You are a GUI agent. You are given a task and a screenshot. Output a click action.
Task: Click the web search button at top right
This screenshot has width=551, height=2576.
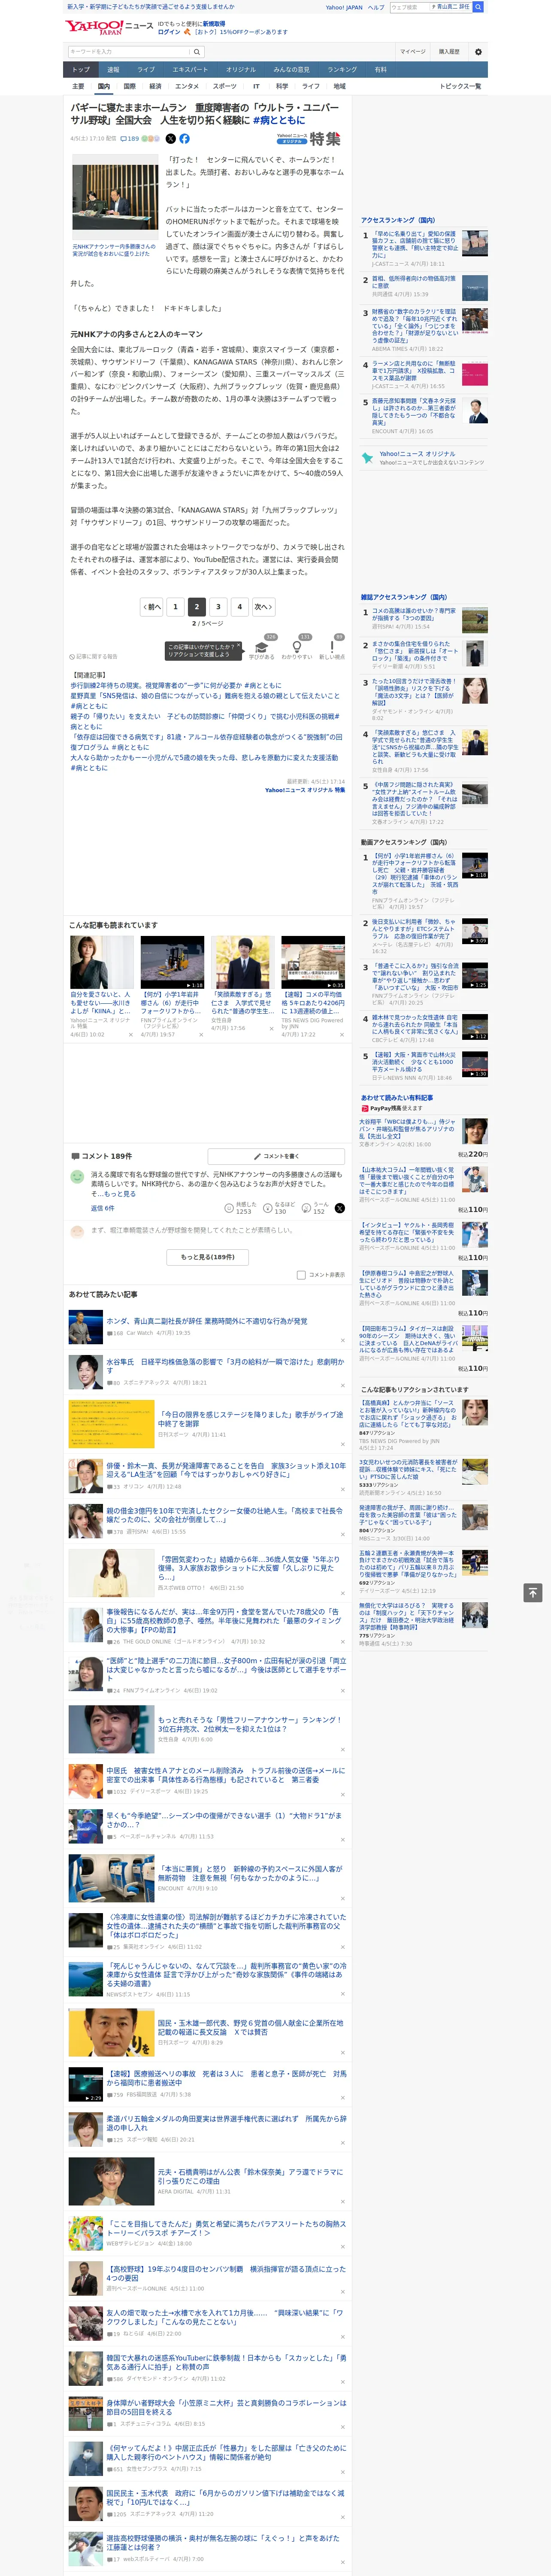pos(478,7)
